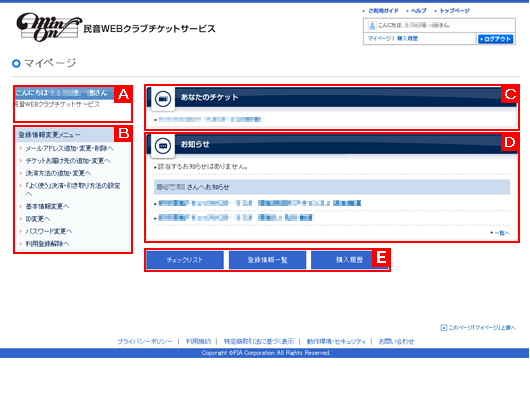Open チケットお届け先の追加・変更へ
Viewport: 530px width, 415px height.
pos(68,161)
